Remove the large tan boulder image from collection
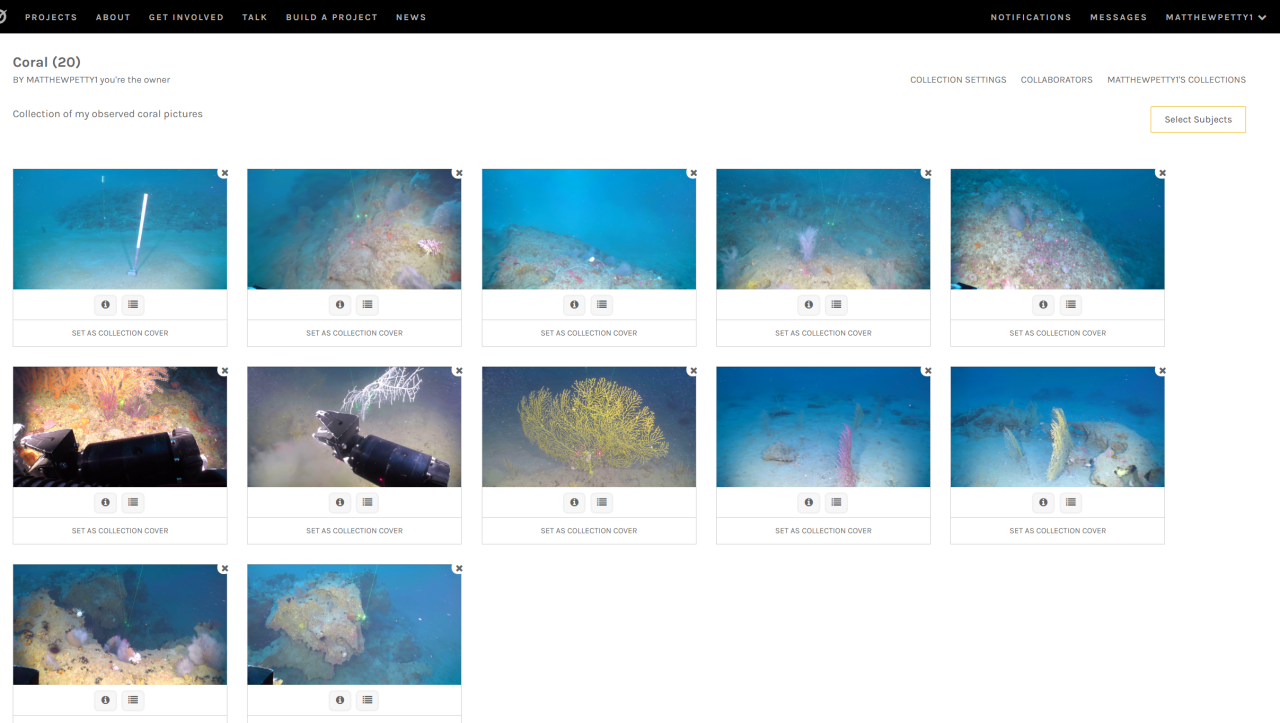The height and width of the screenshot is (723, 1280). [x=459, y=569]
